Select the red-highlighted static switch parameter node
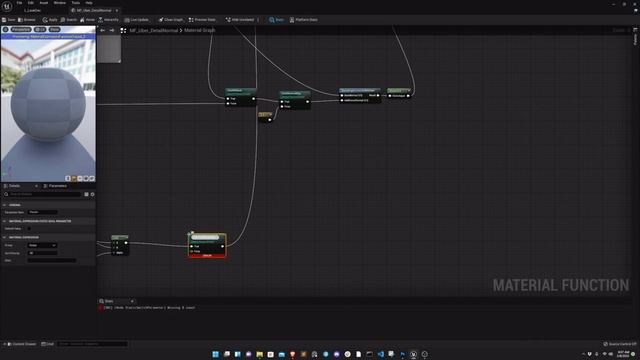Viewport: 640px width, 360px height. coord(207,245)
